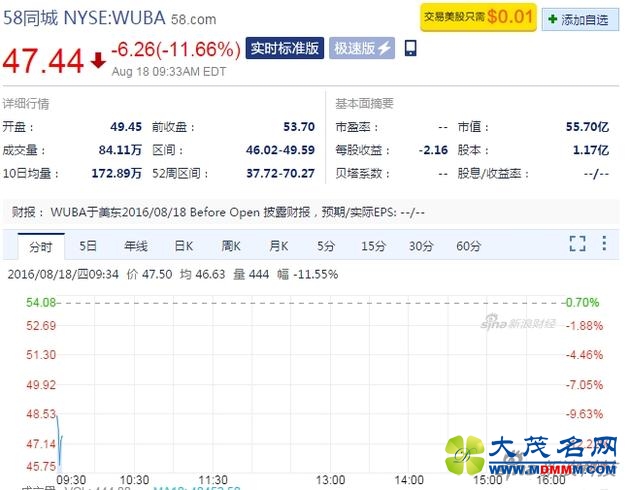Click the 10-day average volume 172.89万
The image size is (630, 490).
click(x=117, y=174)
